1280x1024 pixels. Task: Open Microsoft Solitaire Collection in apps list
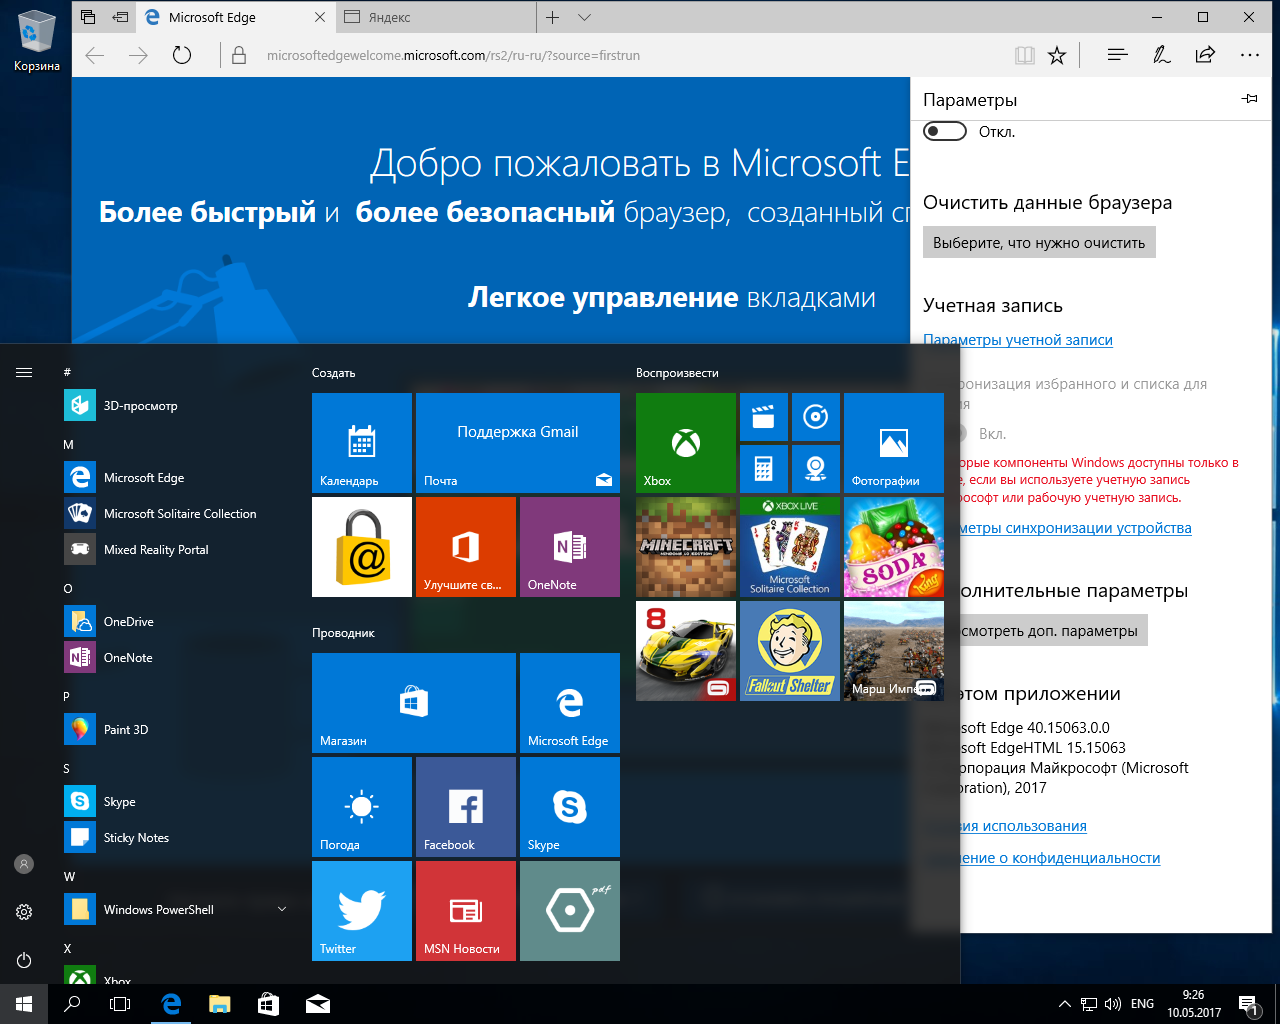176,514
